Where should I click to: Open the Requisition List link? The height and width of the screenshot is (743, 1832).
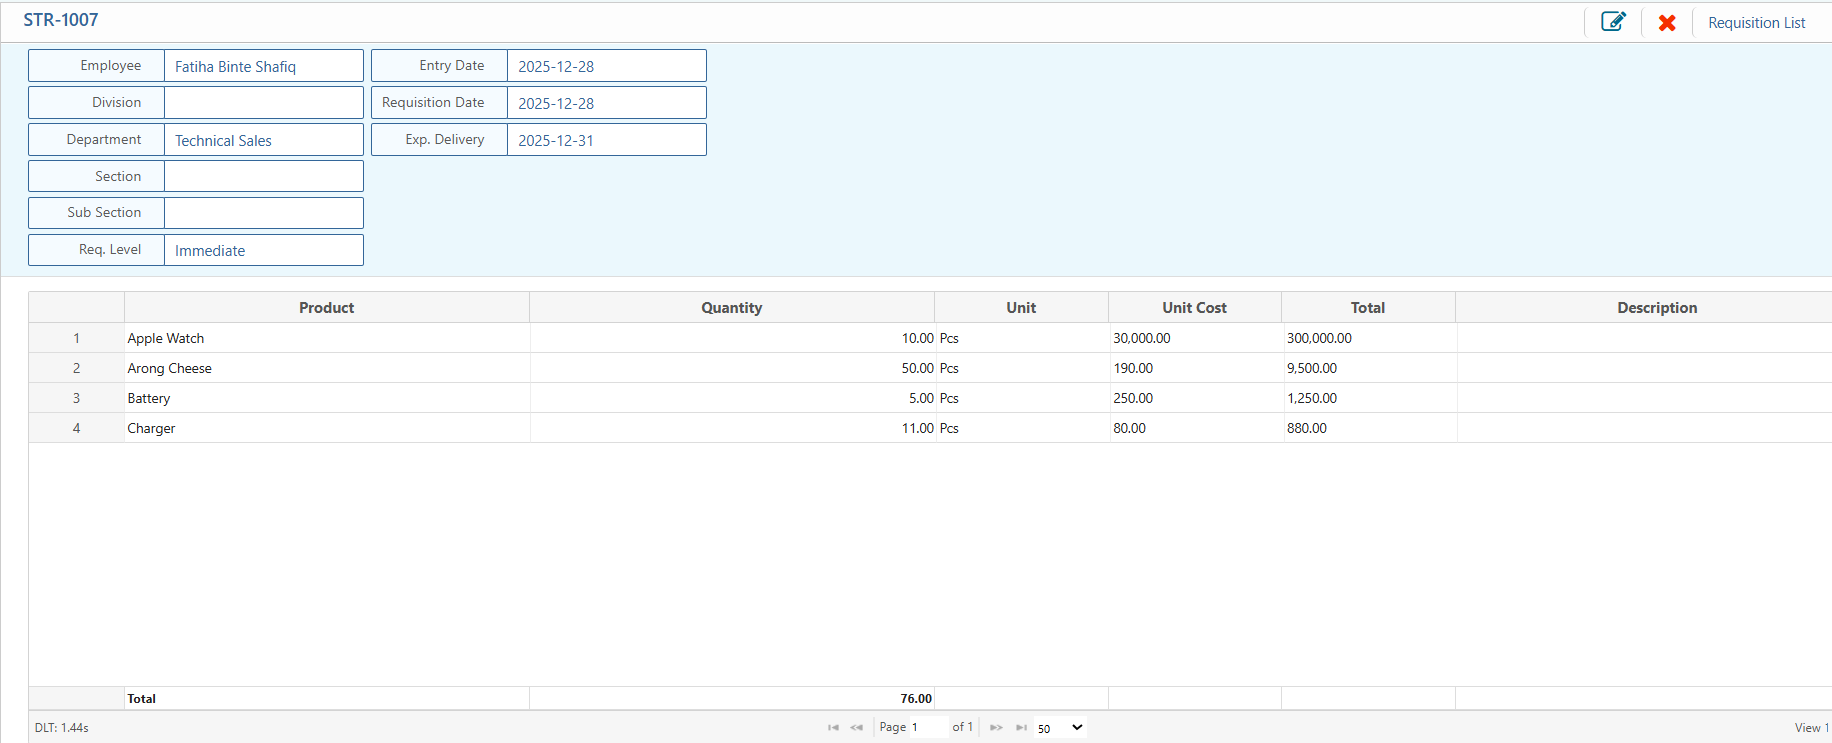point(1756,23)
